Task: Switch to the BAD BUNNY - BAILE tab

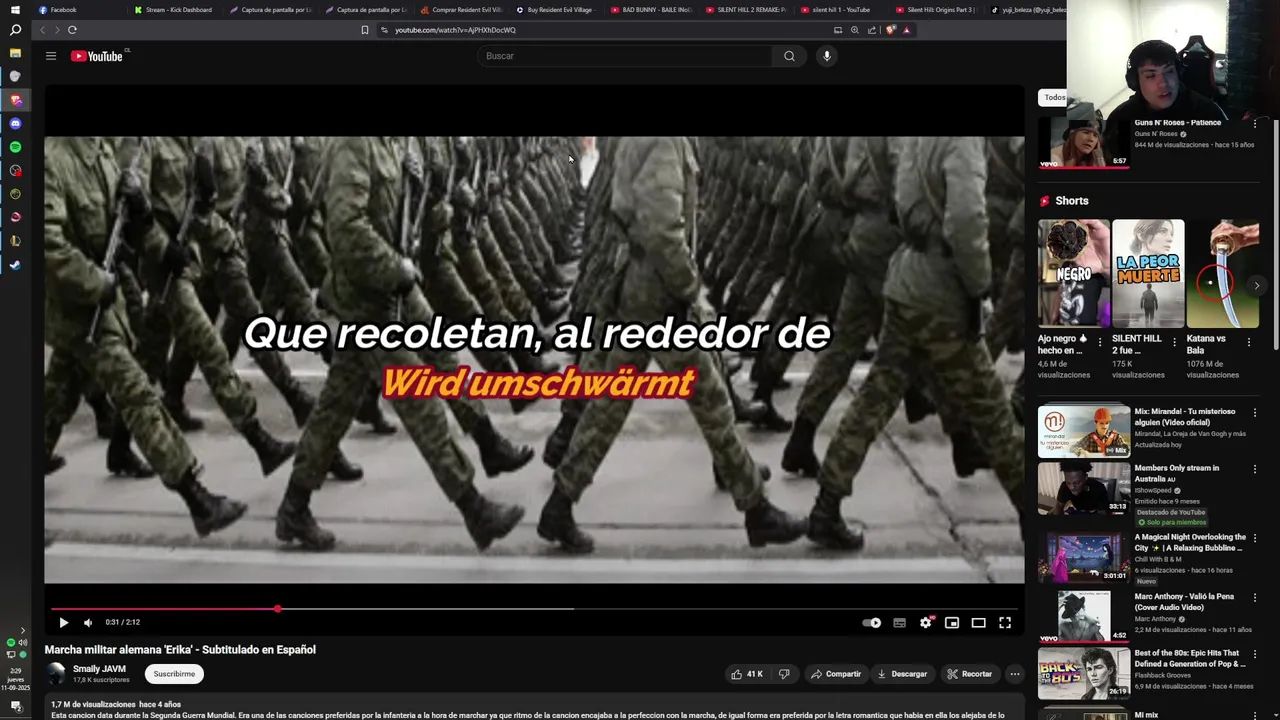Action: click(x=651, y=10)
